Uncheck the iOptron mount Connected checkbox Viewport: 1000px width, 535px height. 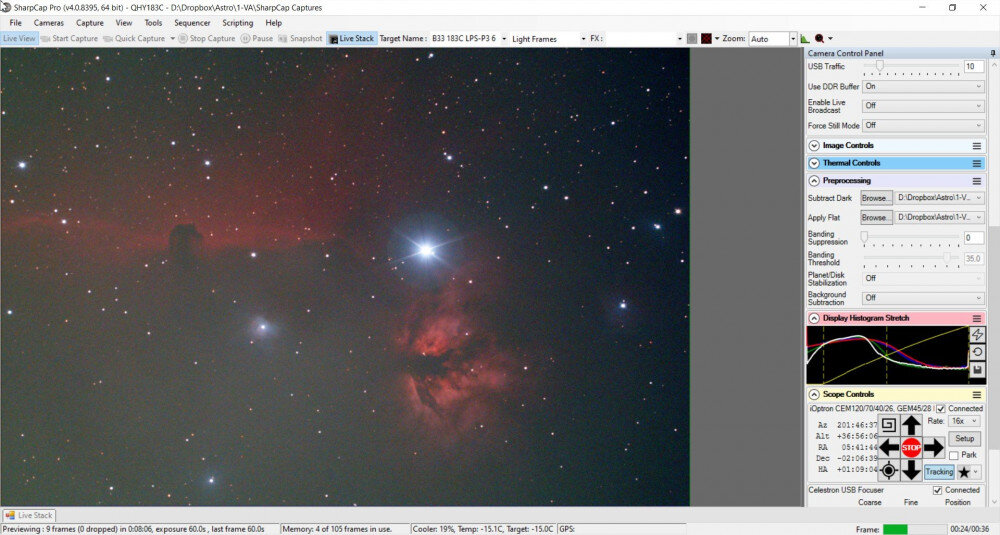[941, 409]
